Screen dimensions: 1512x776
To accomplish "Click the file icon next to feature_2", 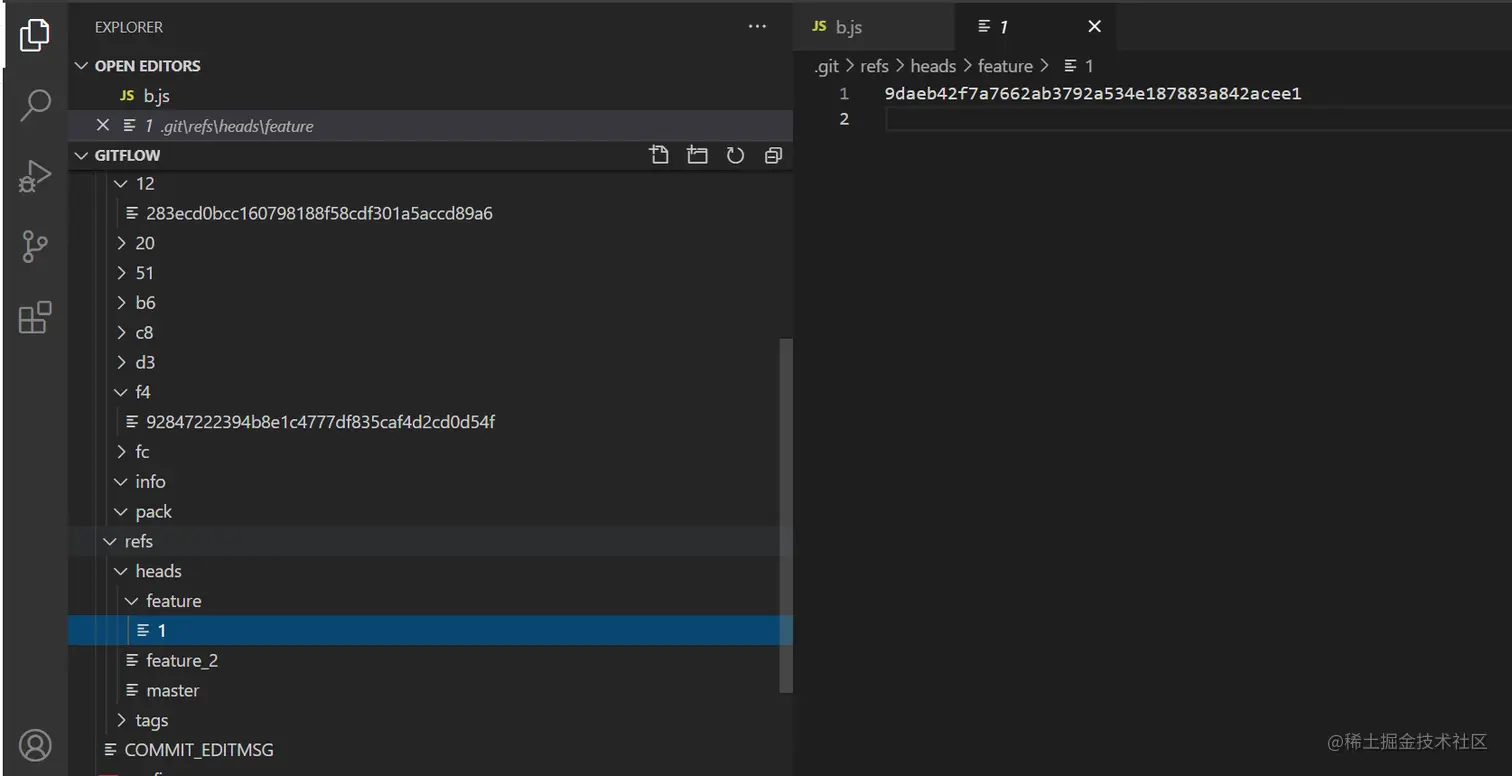I will click(132, 660).
